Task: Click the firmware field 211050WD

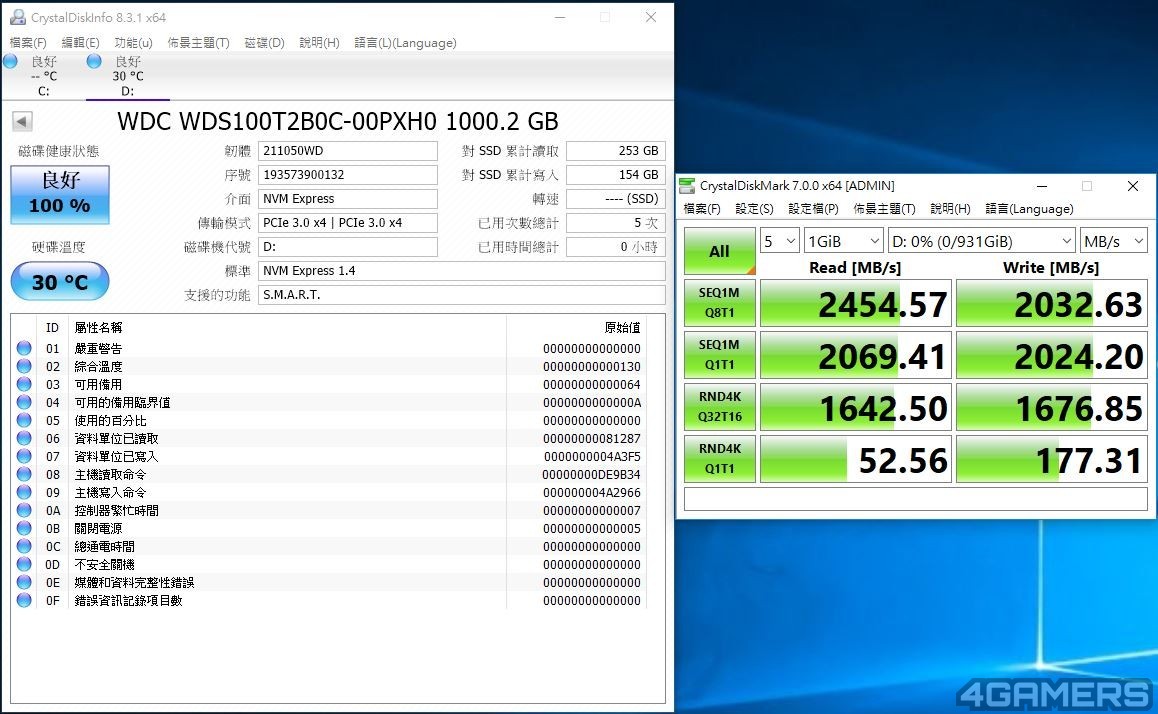Action: click(x=347, y=151)
